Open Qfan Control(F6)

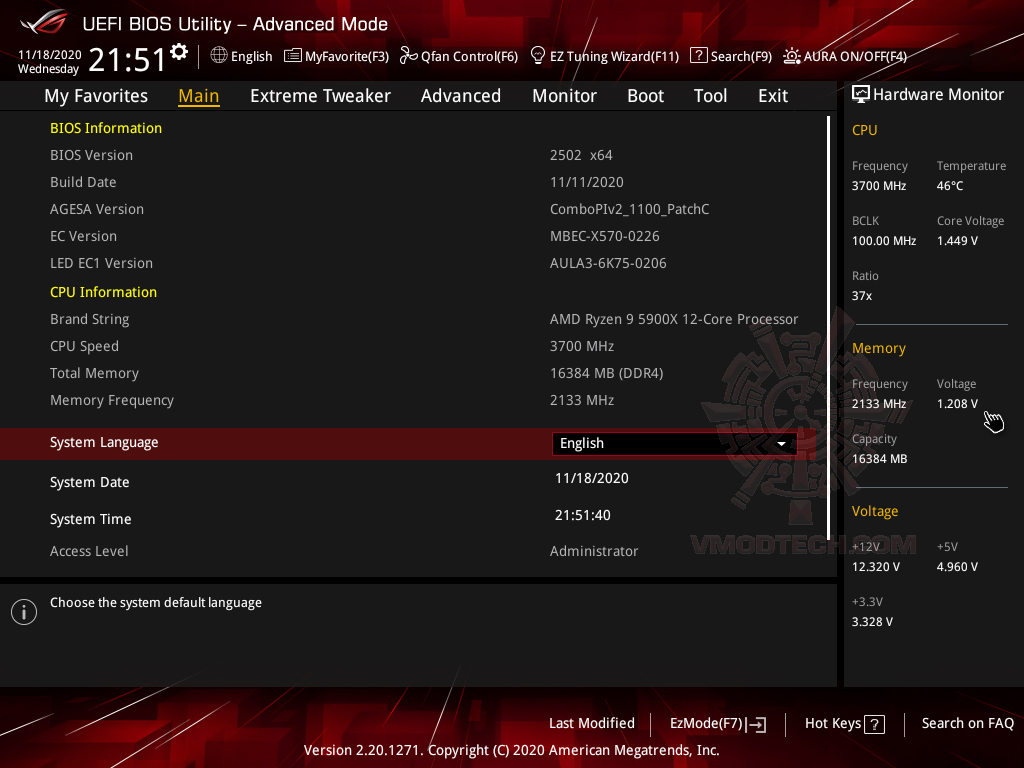click(x=469, y=56)
